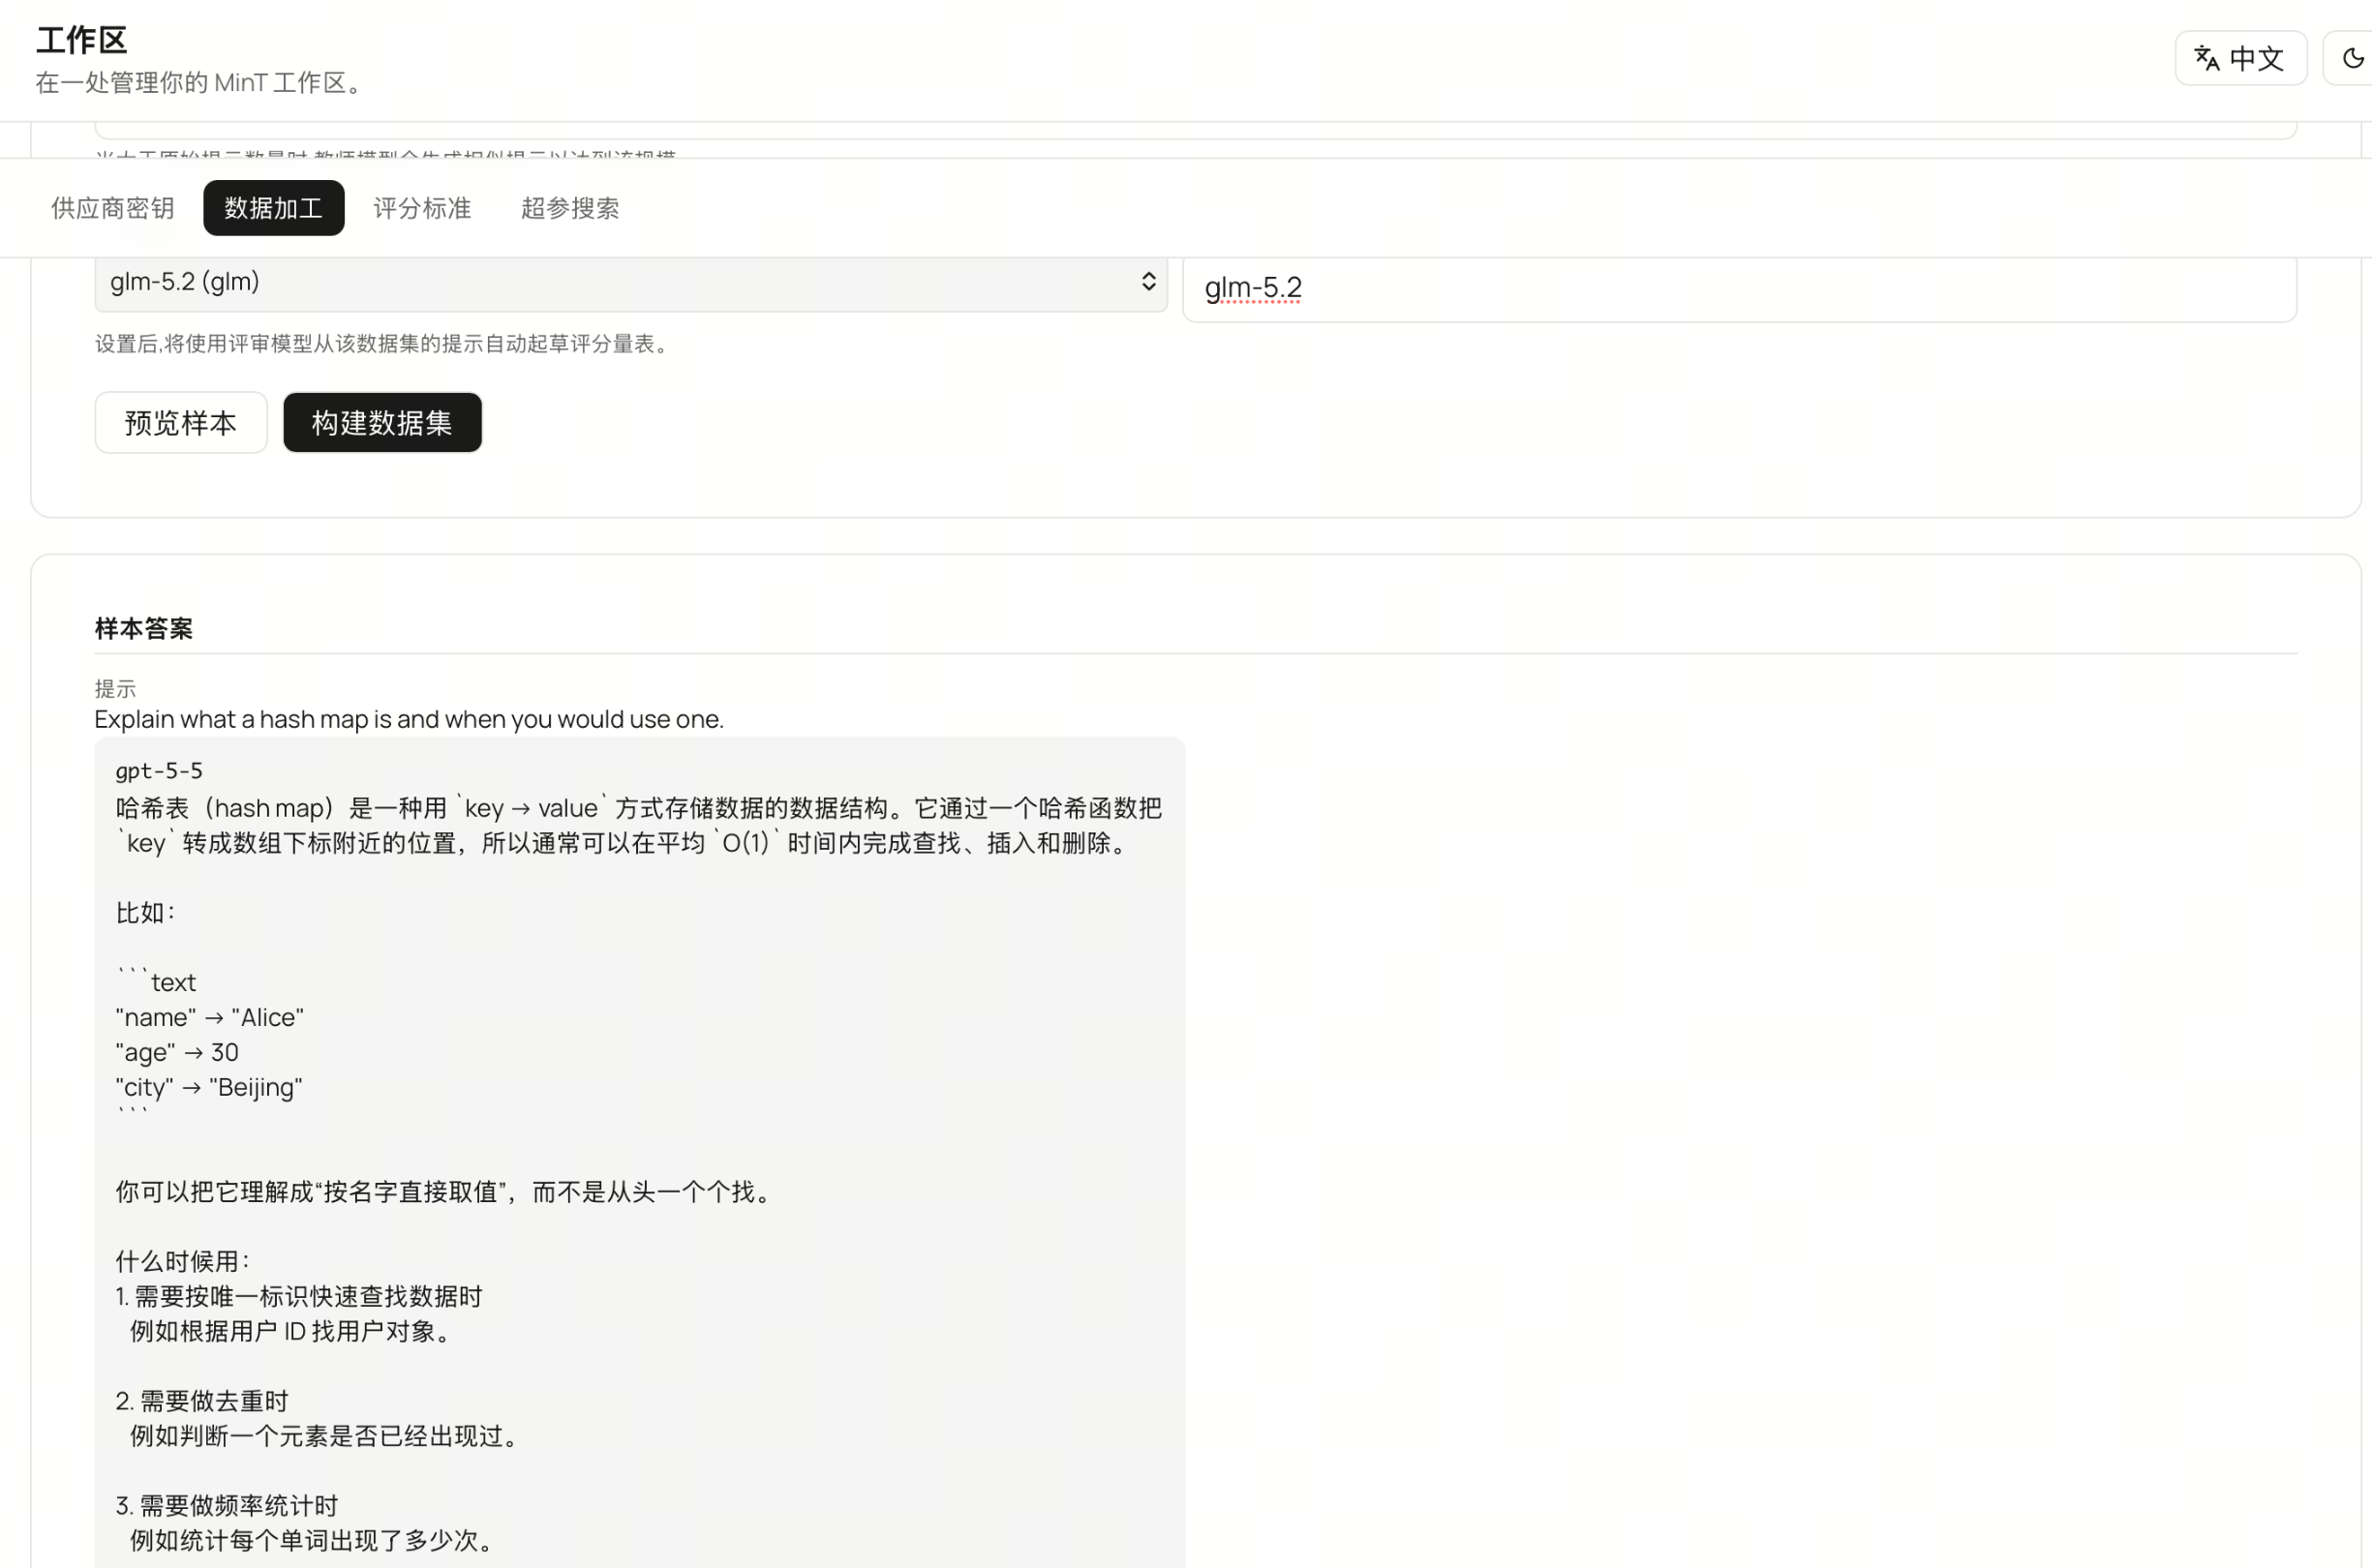Click the line '"age" → 30'
The height and width of the screenshot is (1568, 2372).
(x=177, y=1052)
